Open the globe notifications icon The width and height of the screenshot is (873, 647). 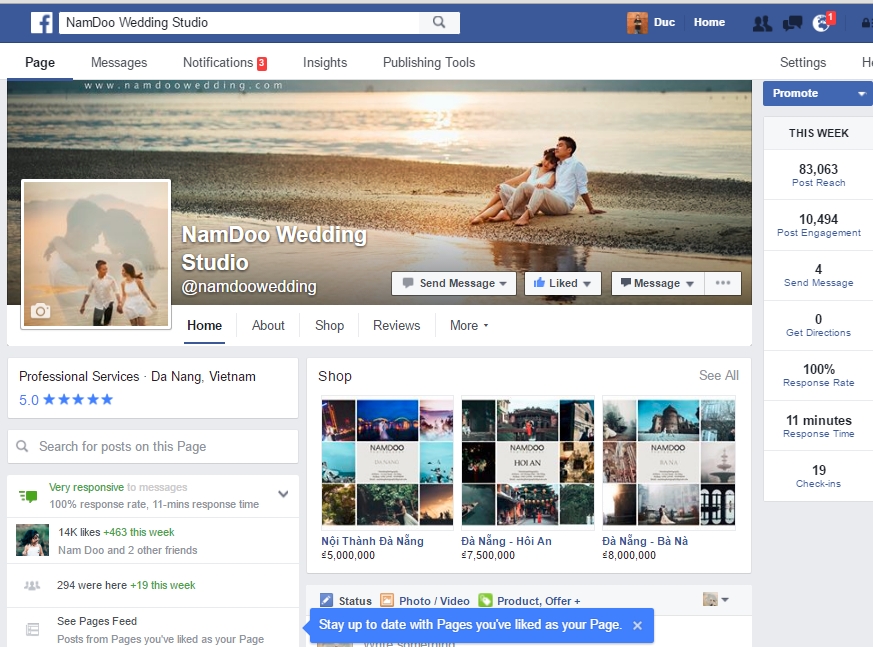(821, 23)
